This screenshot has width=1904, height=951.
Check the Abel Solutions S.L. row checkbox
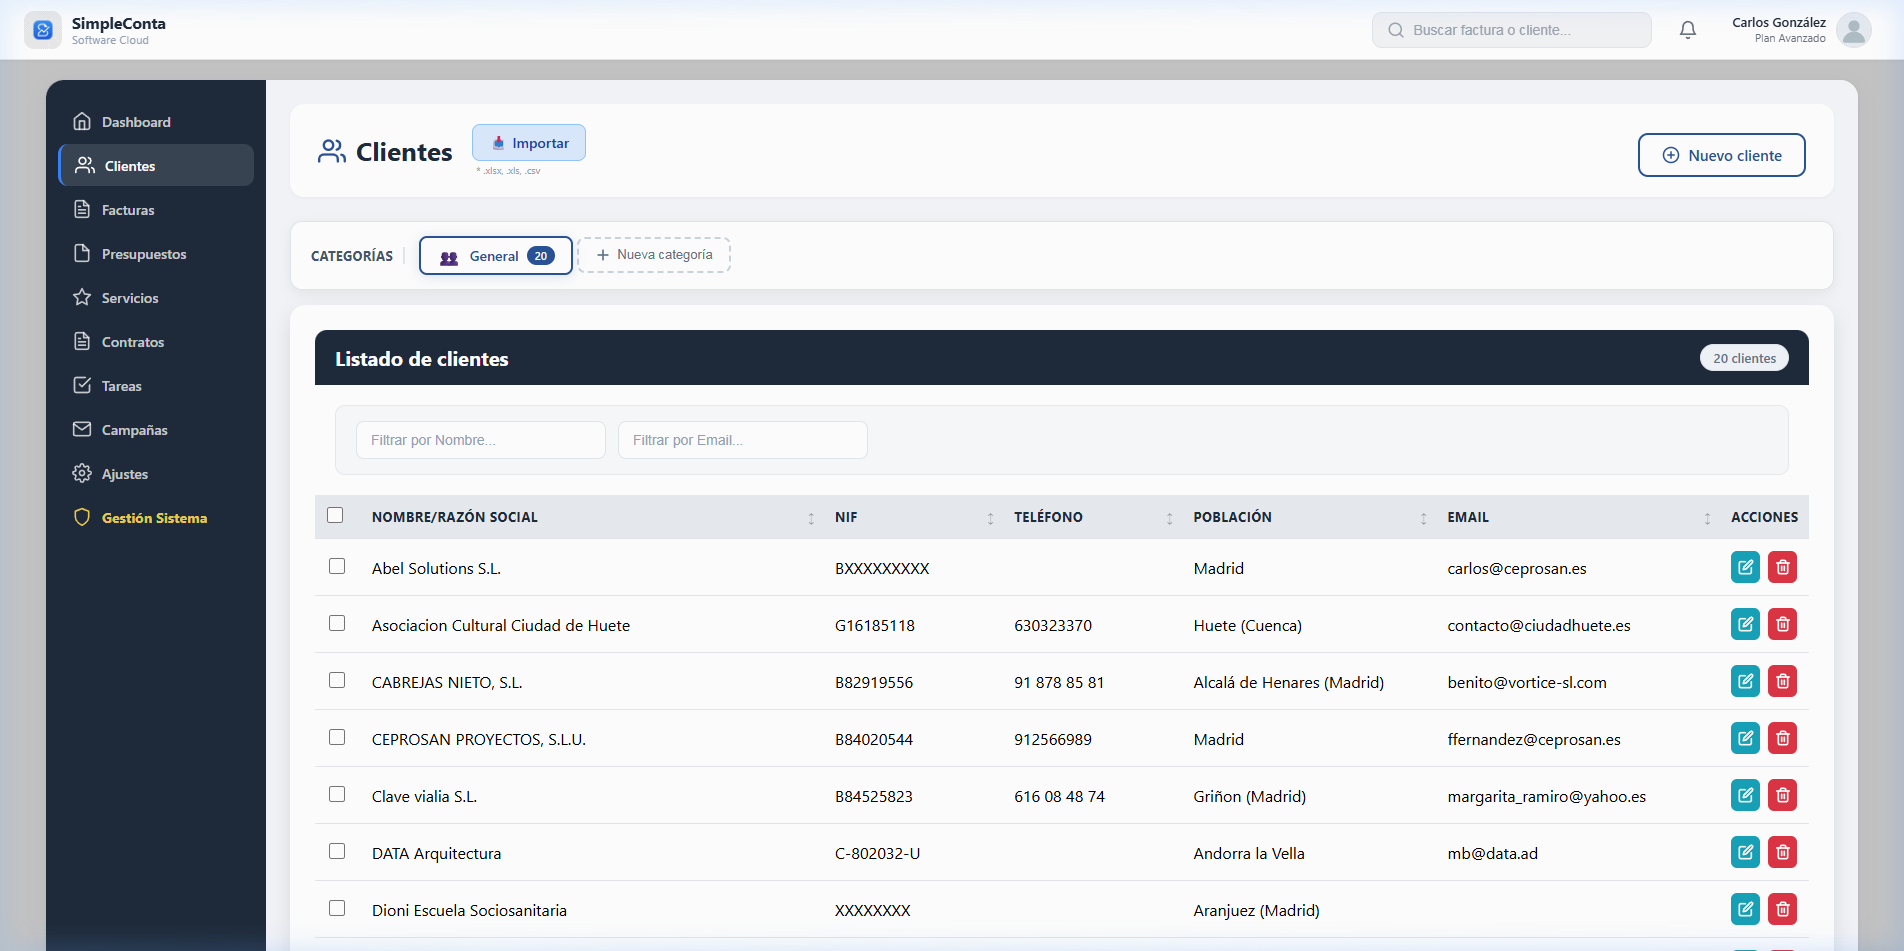[337, 566]
